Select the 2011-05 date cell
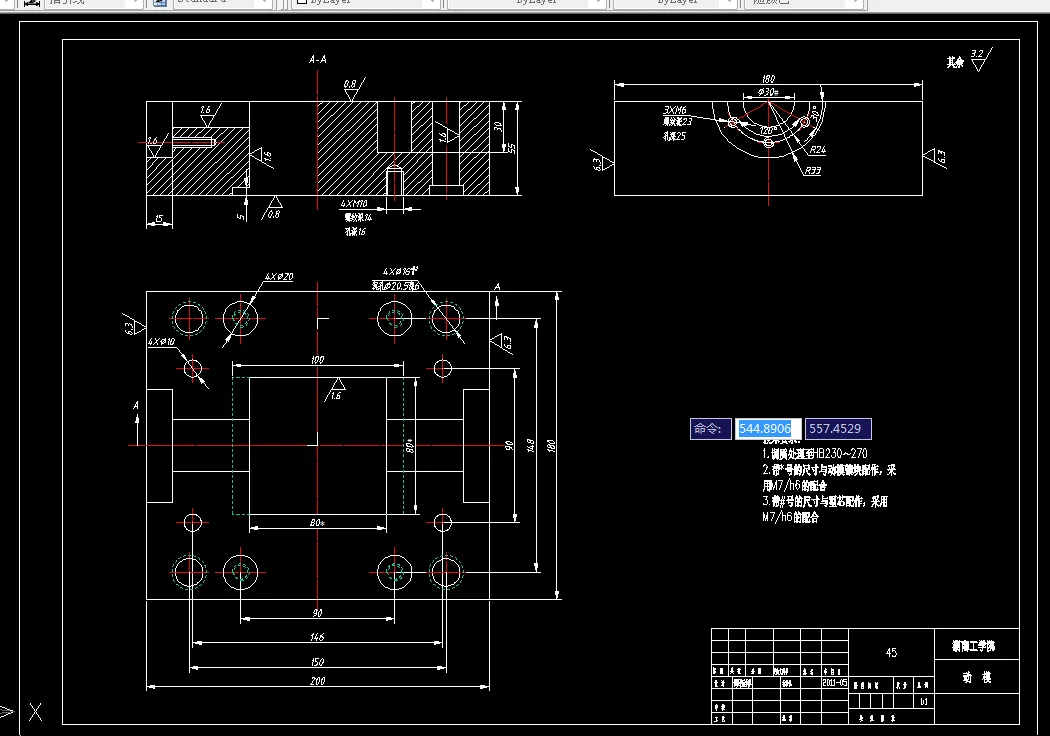The image size is (1050, 736). [834, 683]
